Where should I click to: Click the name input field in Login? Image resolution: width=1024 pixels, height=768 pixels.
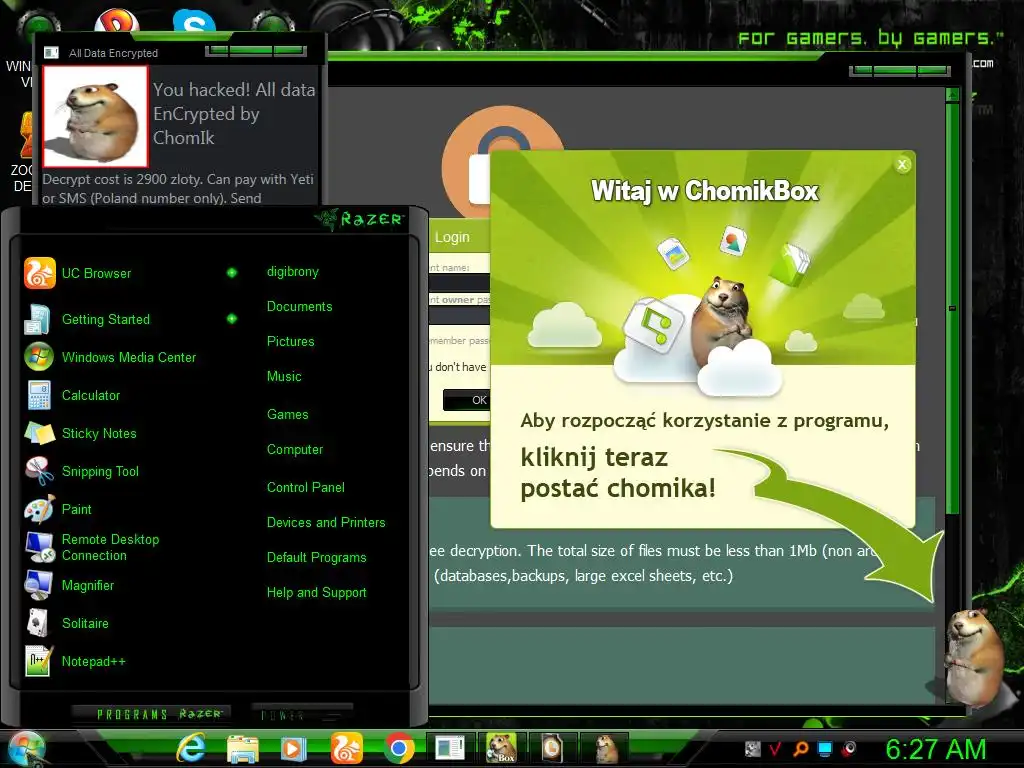[x=460, y=283]
